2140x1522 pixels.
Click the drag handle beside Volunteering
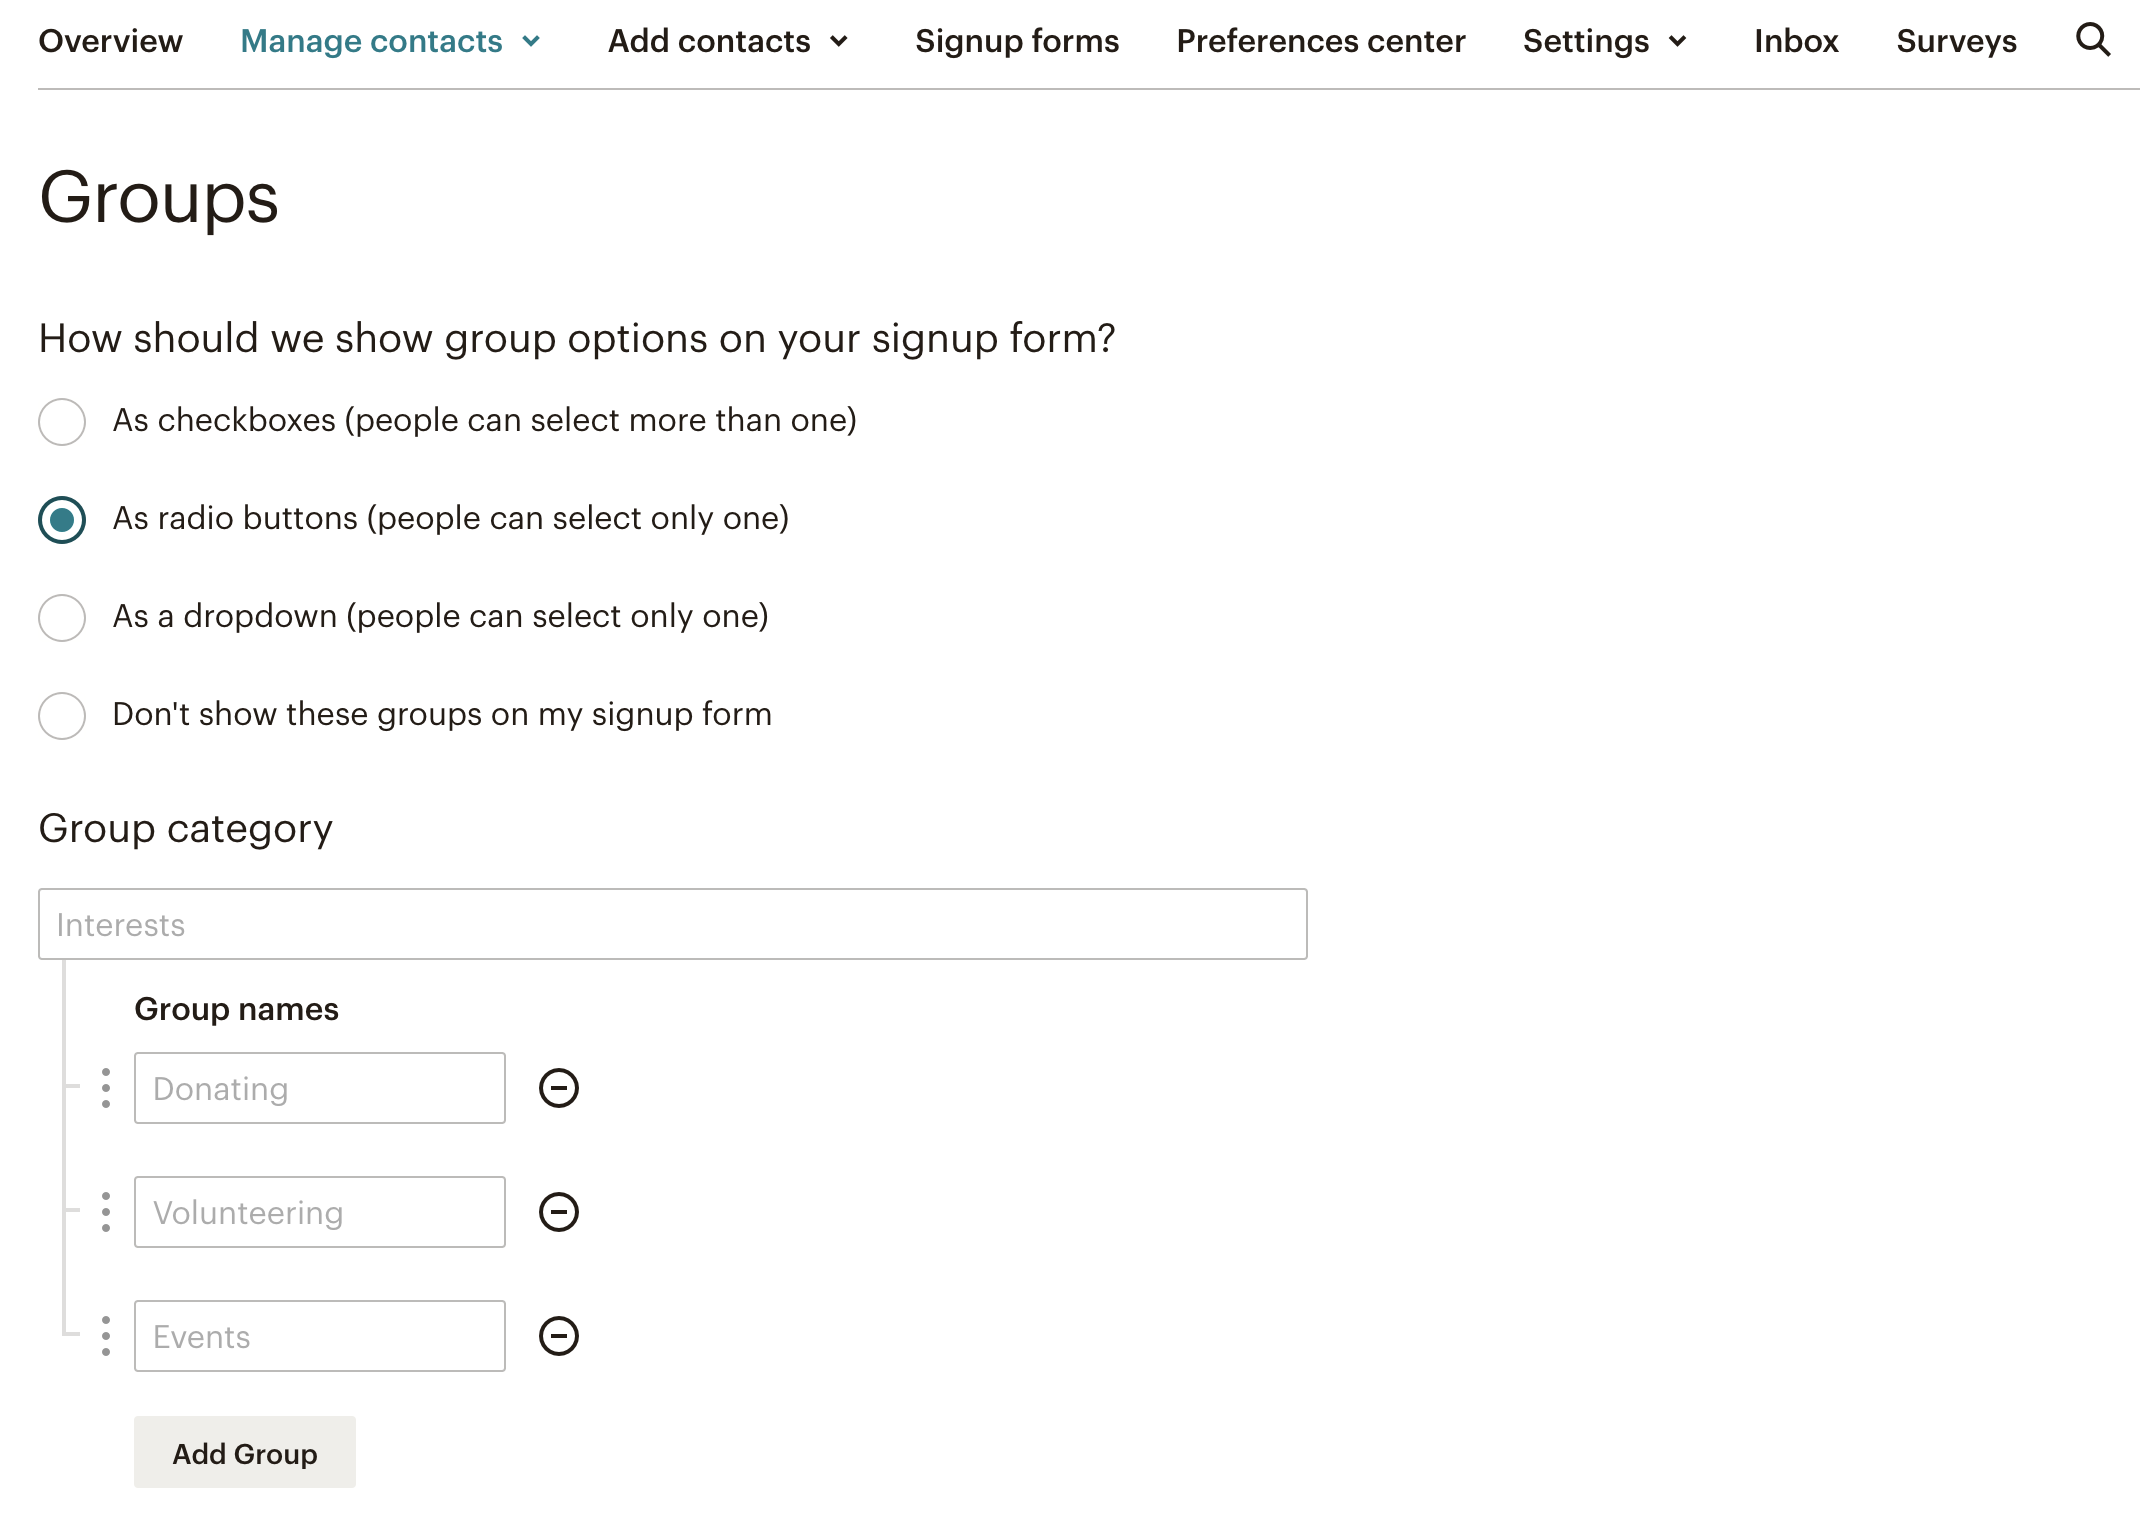click(104, 1212)
